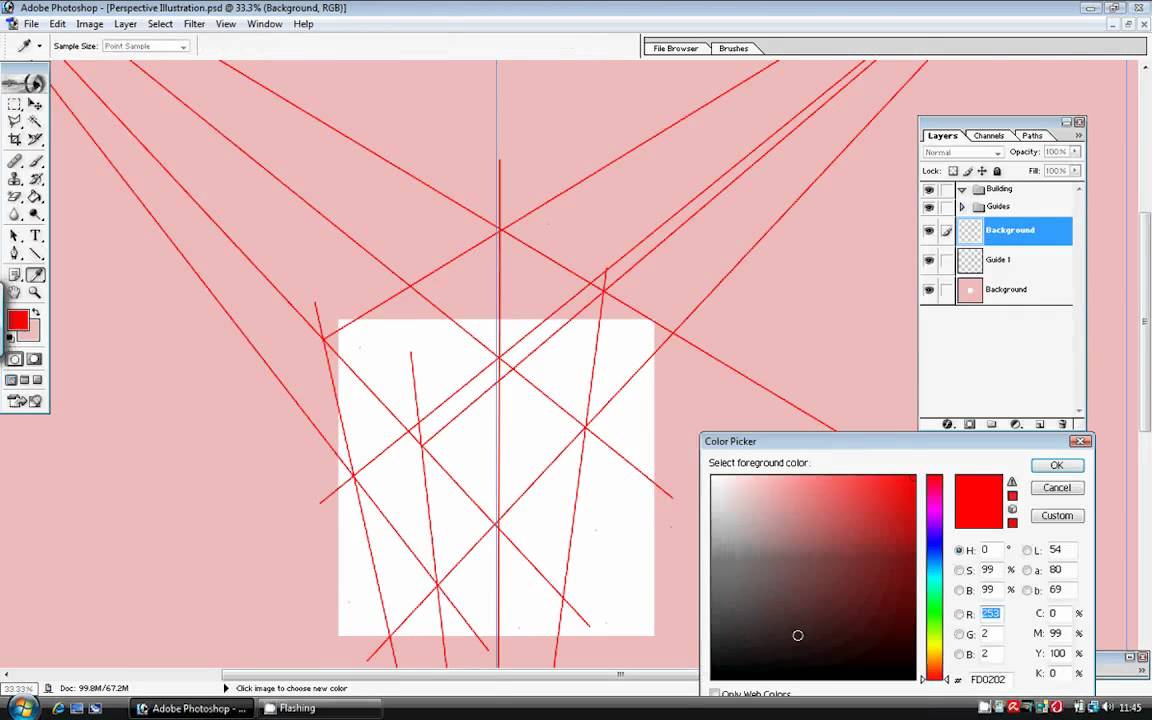The image size is (1152, 720).
Task: Hide the Guide 1 layer
Action: pos(929,260)
